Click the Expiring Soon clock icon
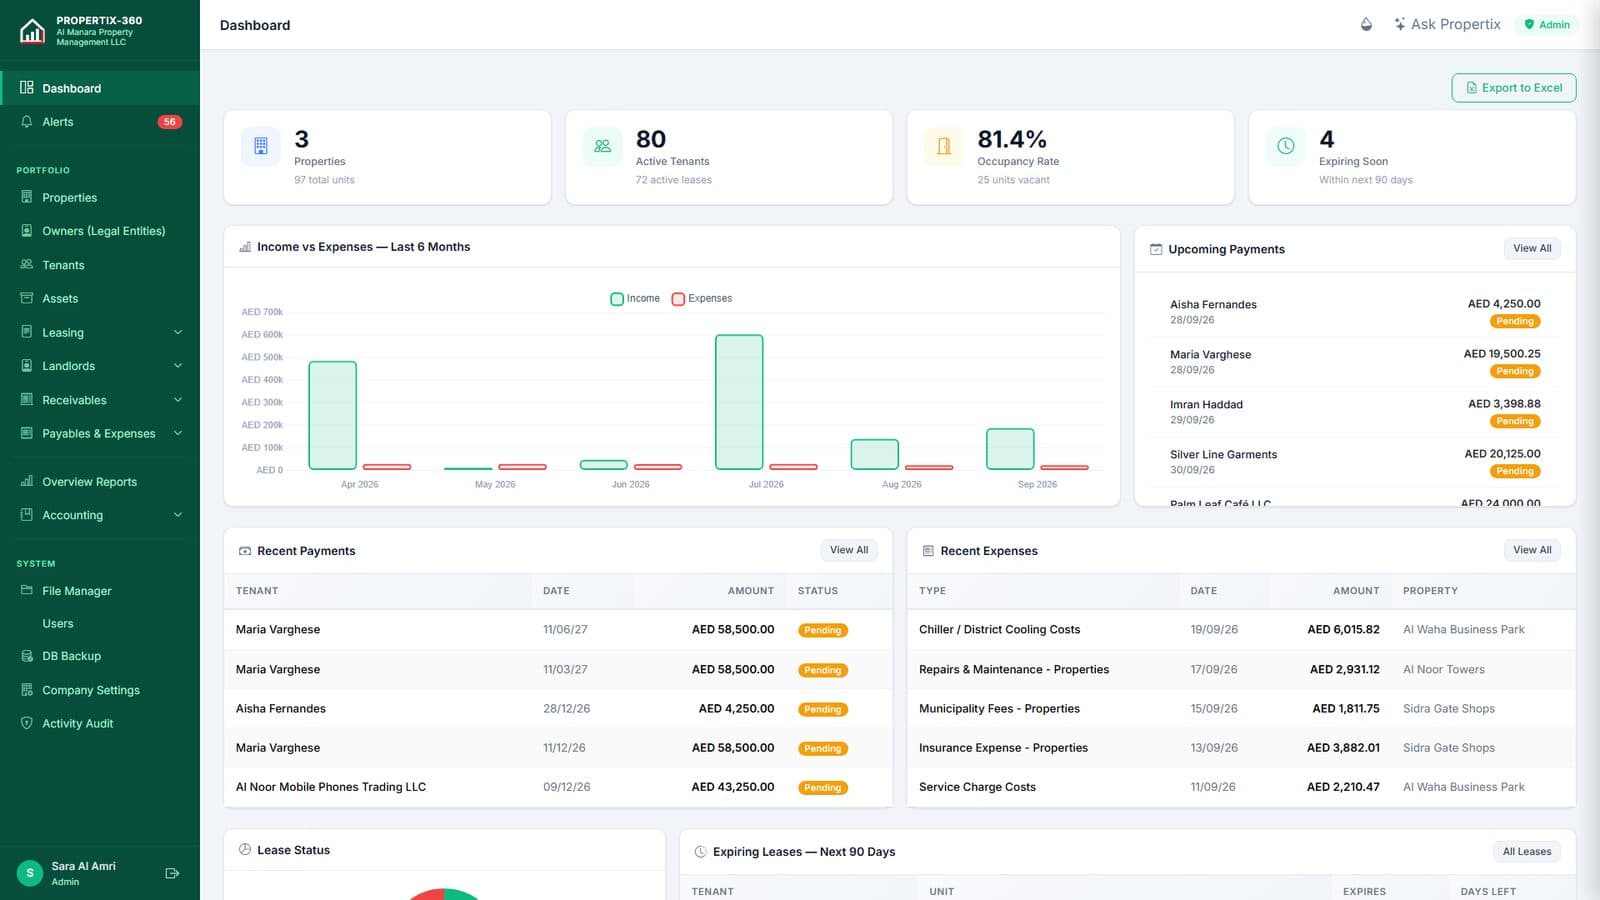This screenshot has width=1600, height=900. point(1286,146)
